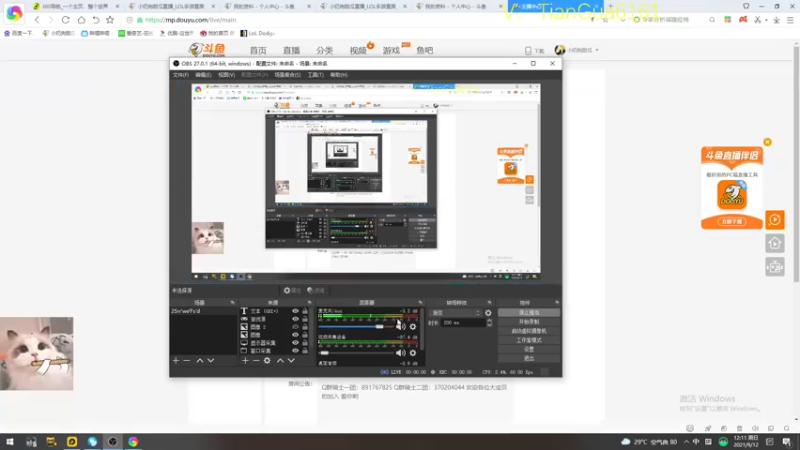Click OBS icon in the taskbar
800x450 pixels.
(113, 442)
